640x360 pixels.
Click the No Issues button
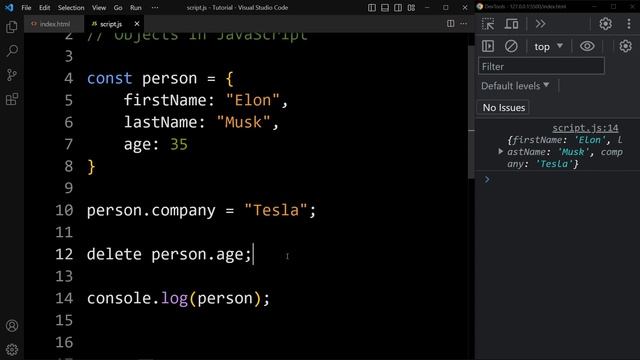click(503, 107)
